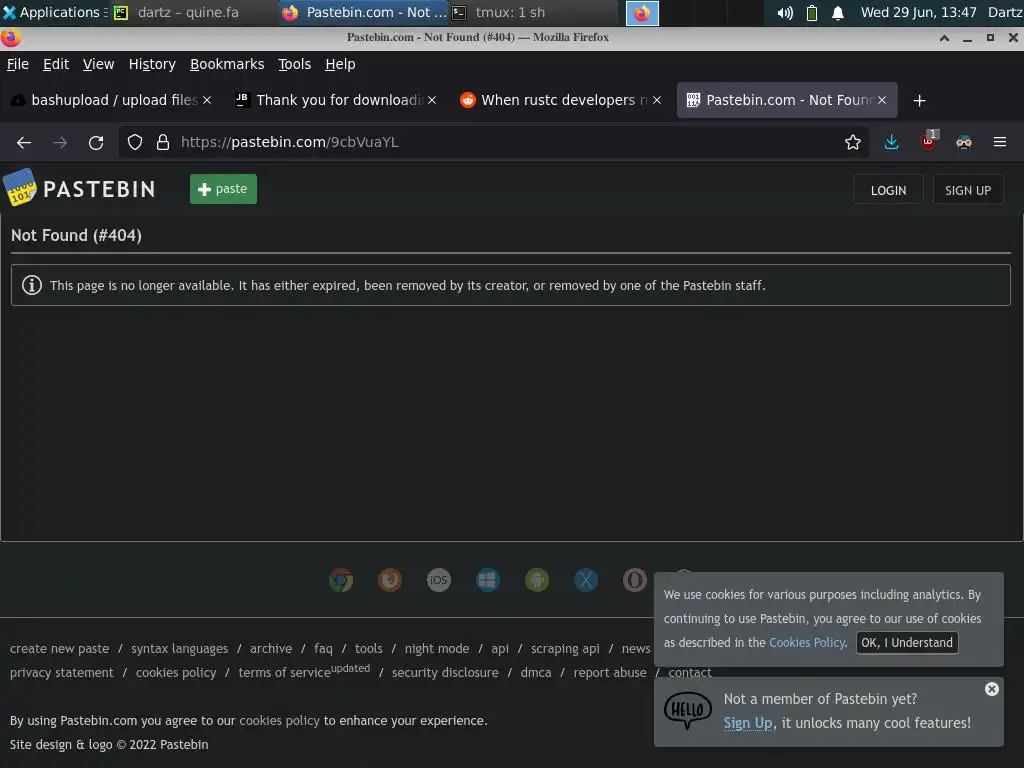Open the History menu
This screenshot has width=1024, height=768.
pos(152,64)
